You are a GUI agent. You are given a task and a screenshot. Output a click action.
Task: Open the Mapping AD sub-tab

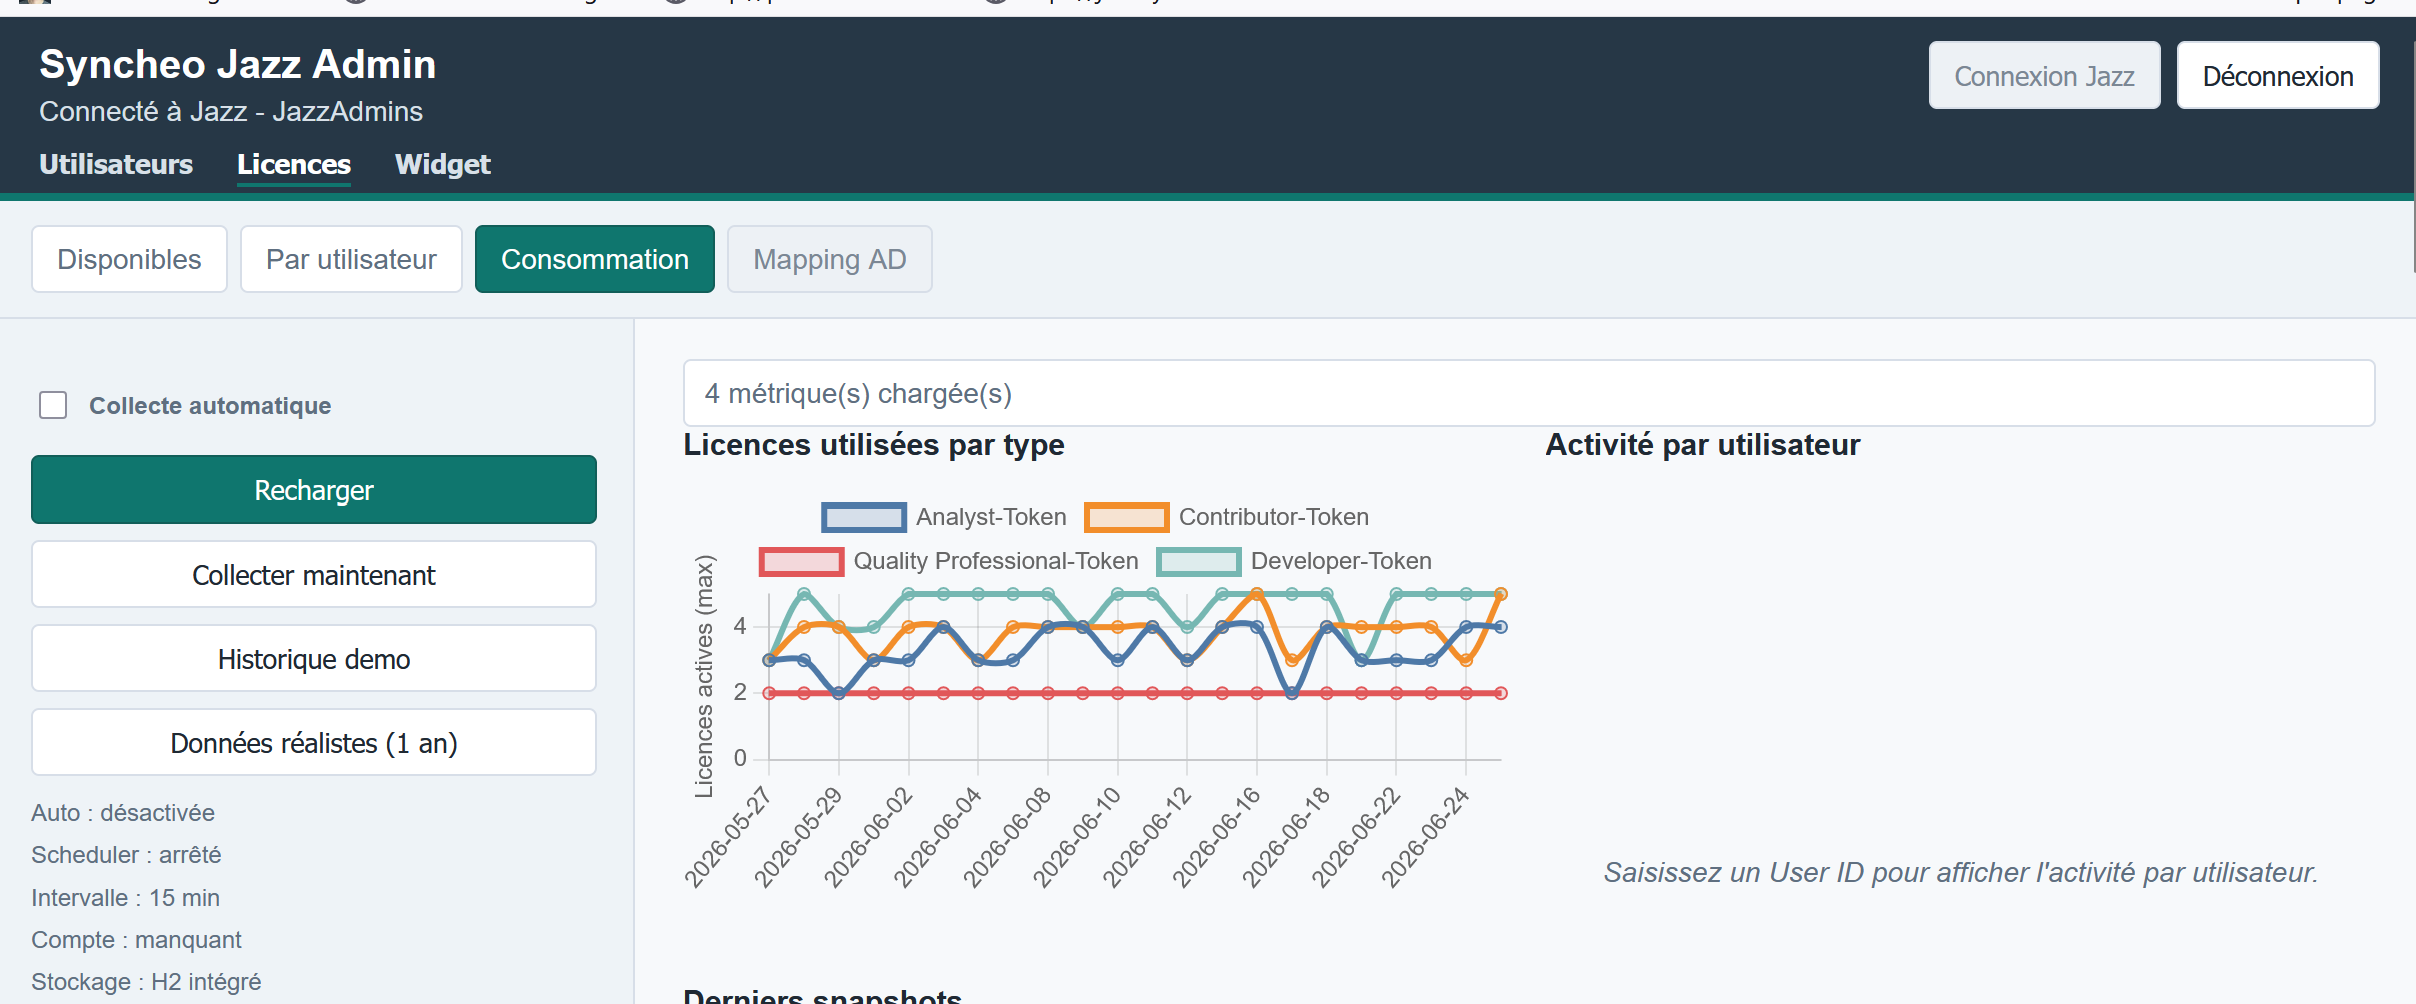[830, 259]
